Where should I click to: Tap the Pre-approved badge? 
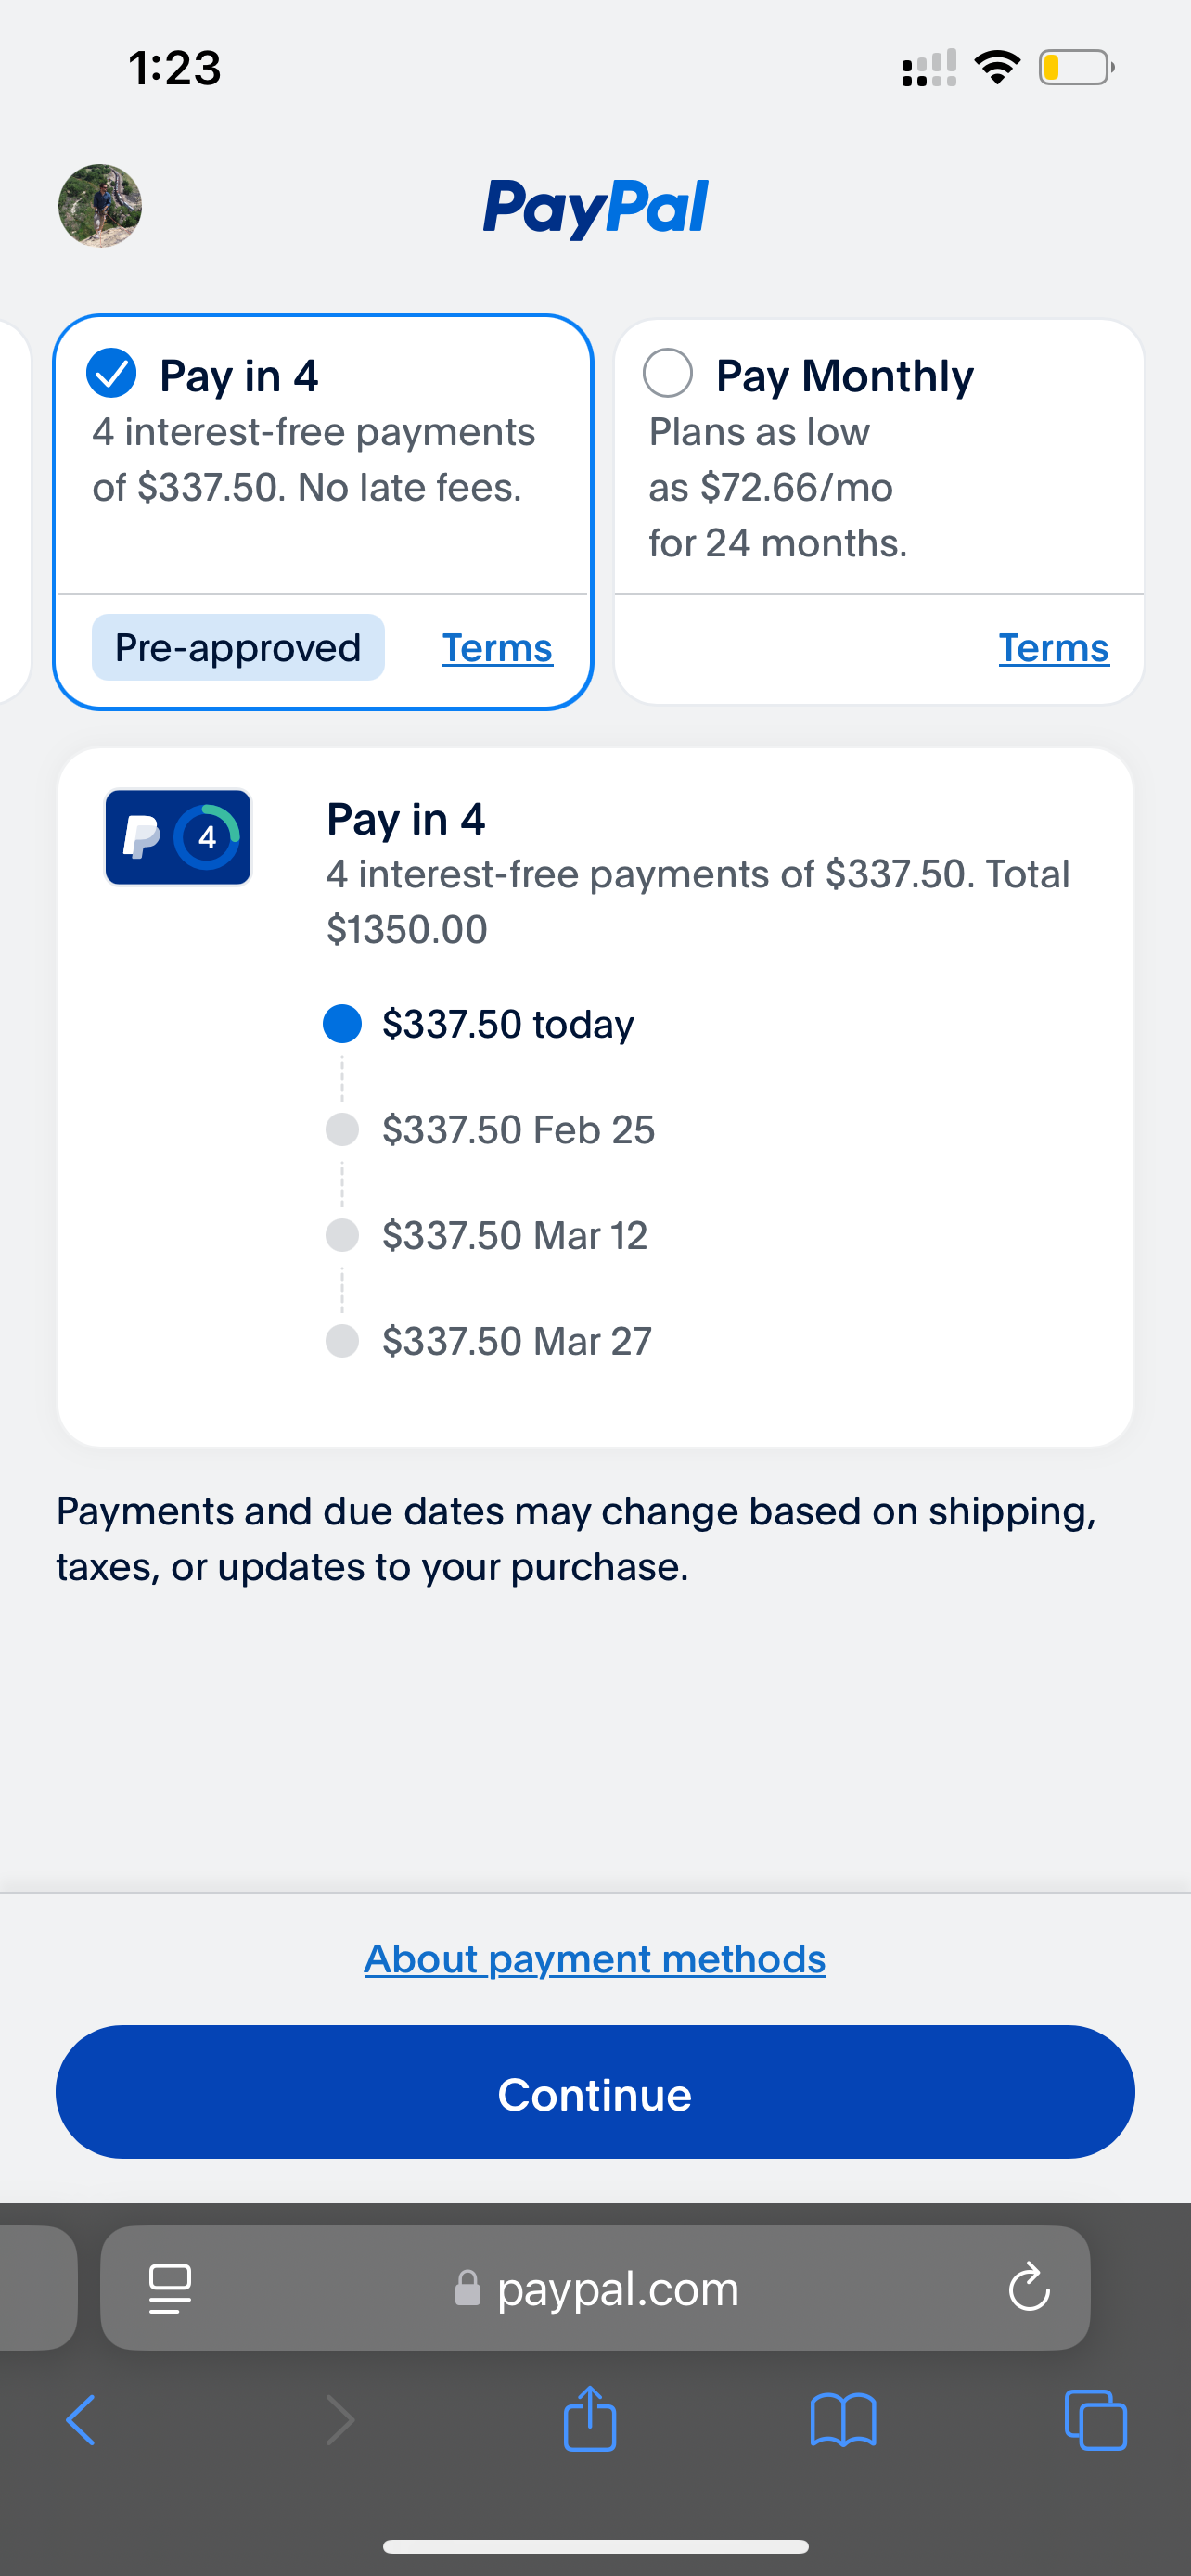[237, 648]
